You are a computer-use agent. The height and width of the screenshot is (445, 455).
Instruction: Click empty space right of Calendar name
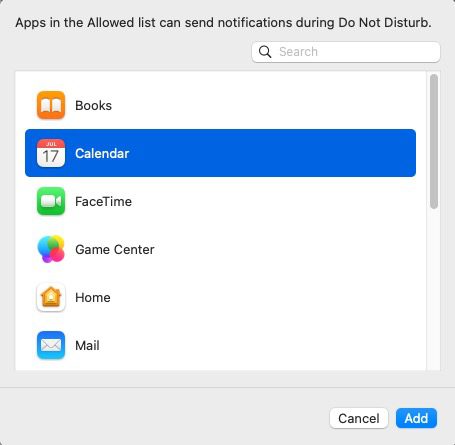[272, 153]
